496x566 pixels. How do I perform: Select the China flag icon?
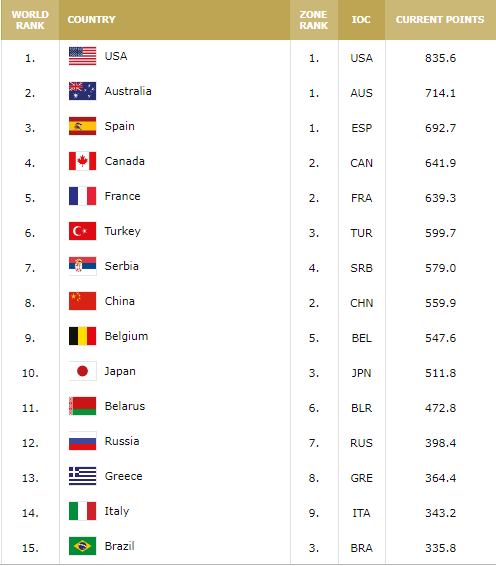click(x=82, y=301)
